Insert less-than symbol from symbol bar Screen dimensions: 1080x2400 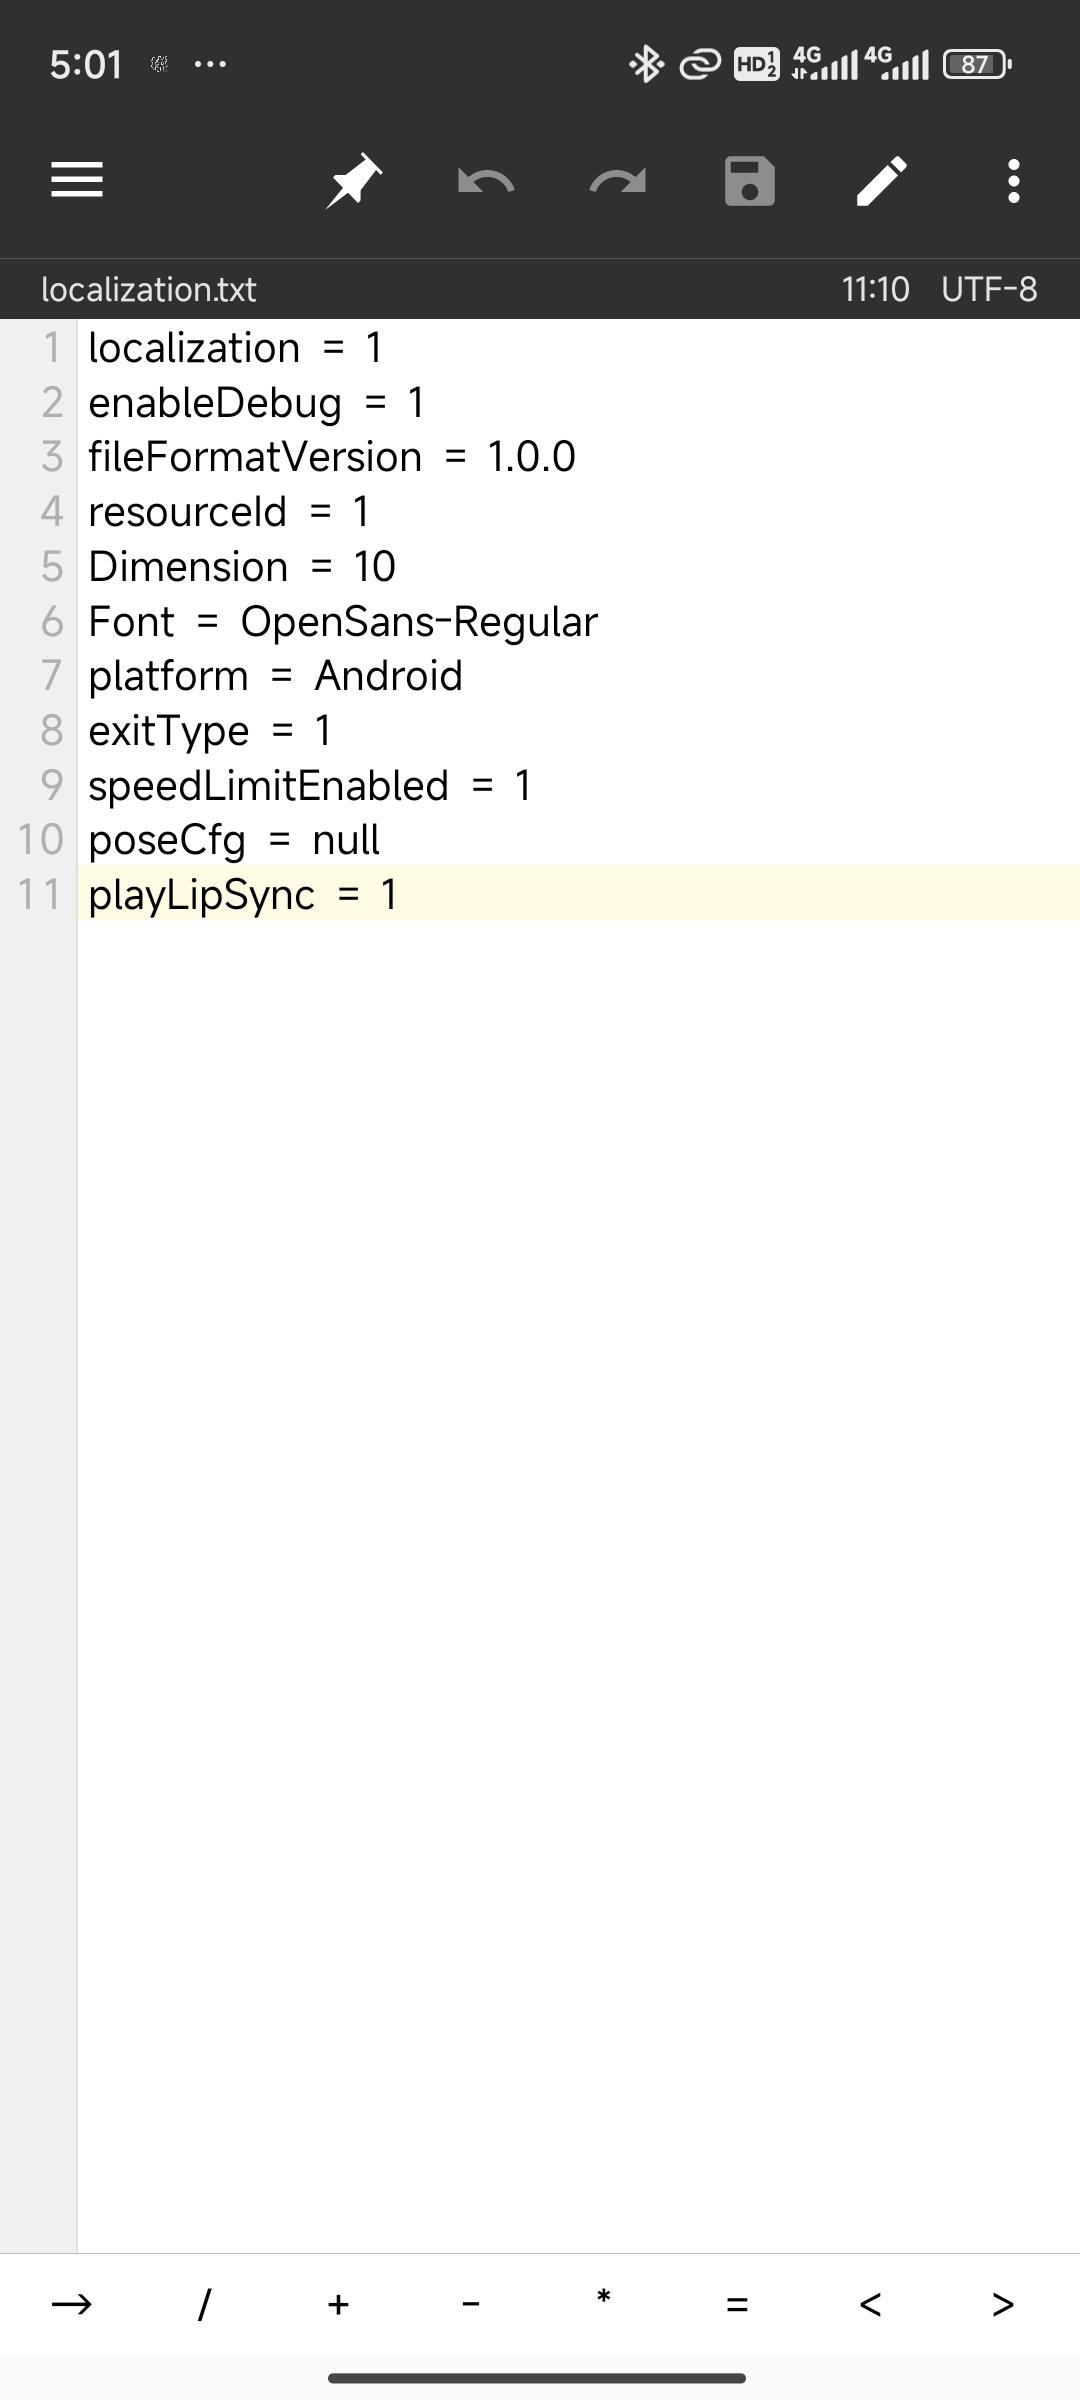point(870,2304)
